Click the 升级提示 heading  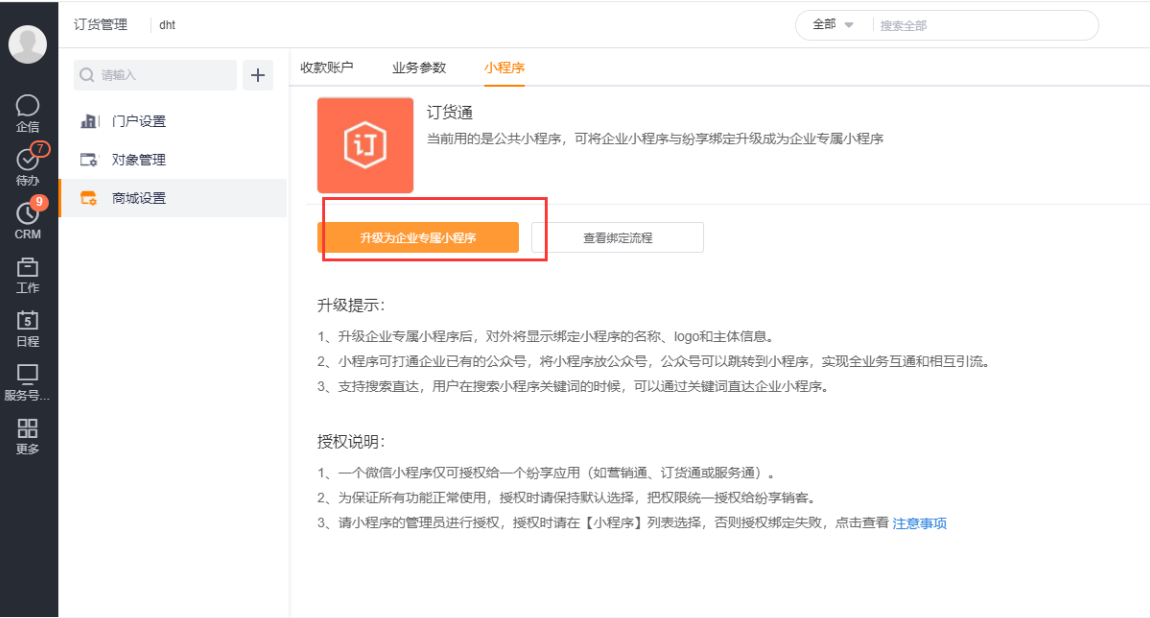coord(351,305)
